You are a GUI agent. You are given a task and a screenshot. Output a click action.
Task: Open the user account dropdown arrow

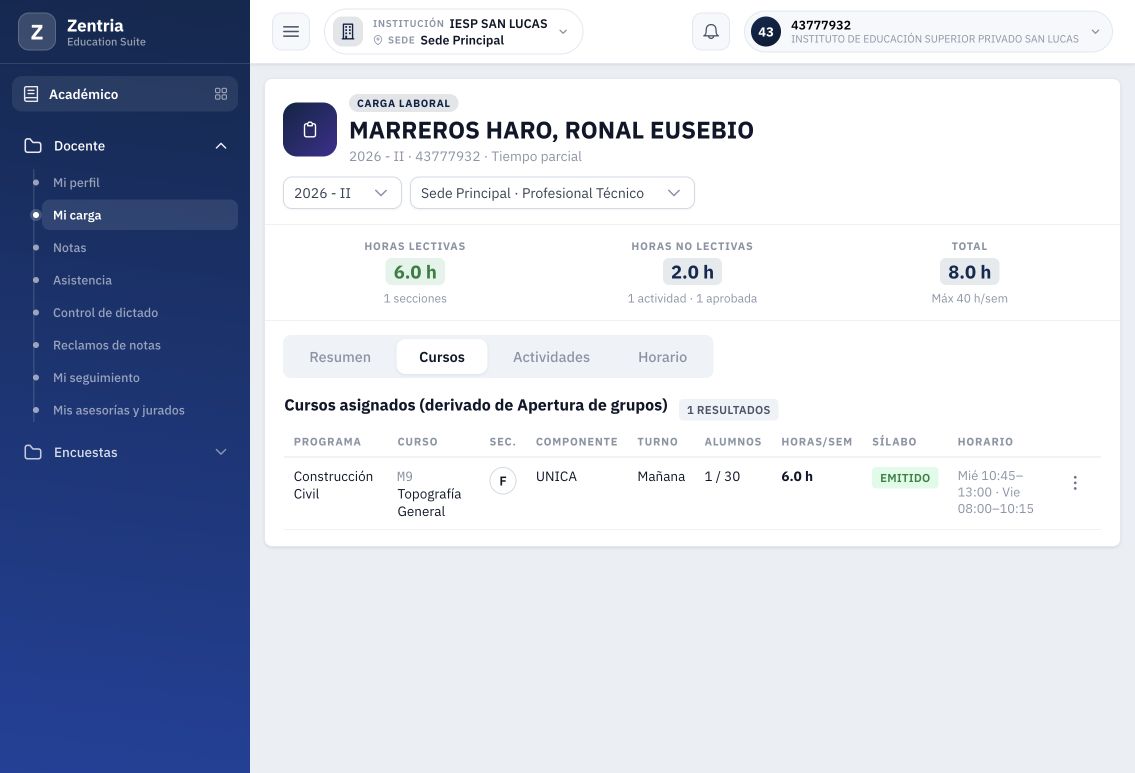(1095, 32)
